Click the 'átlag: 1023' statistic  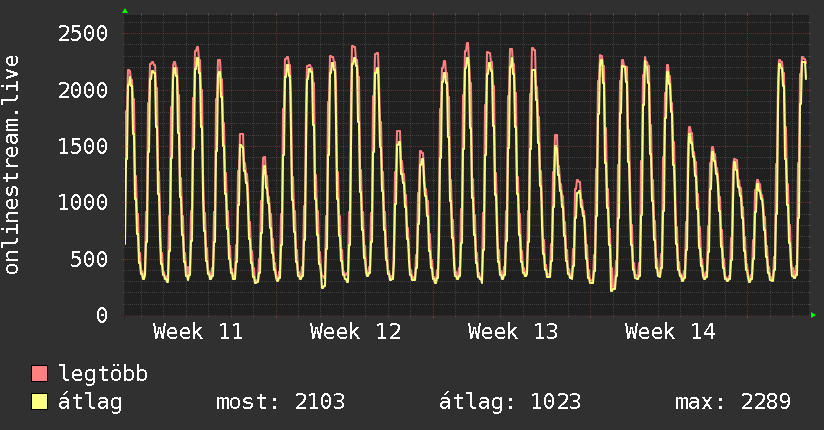[x=510, y=402]
